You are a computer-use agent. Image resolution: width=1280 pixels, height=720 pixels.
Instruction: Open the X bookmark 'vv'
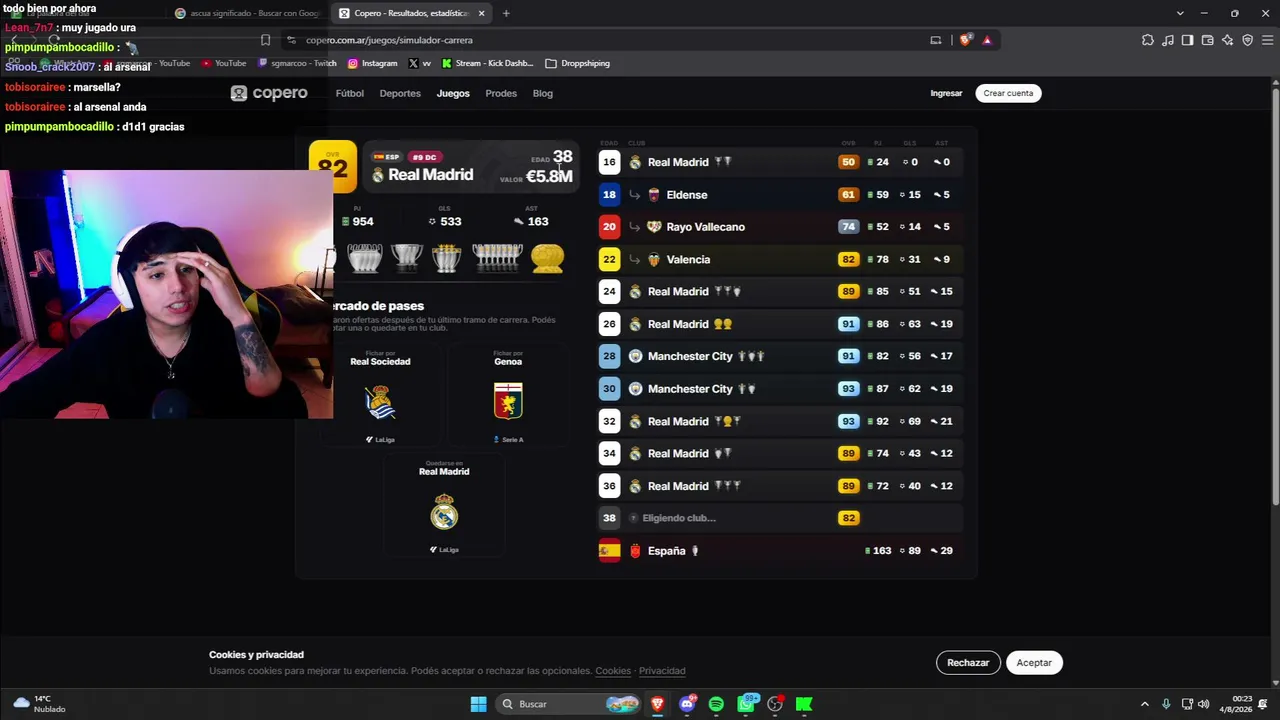pos(420,63)
